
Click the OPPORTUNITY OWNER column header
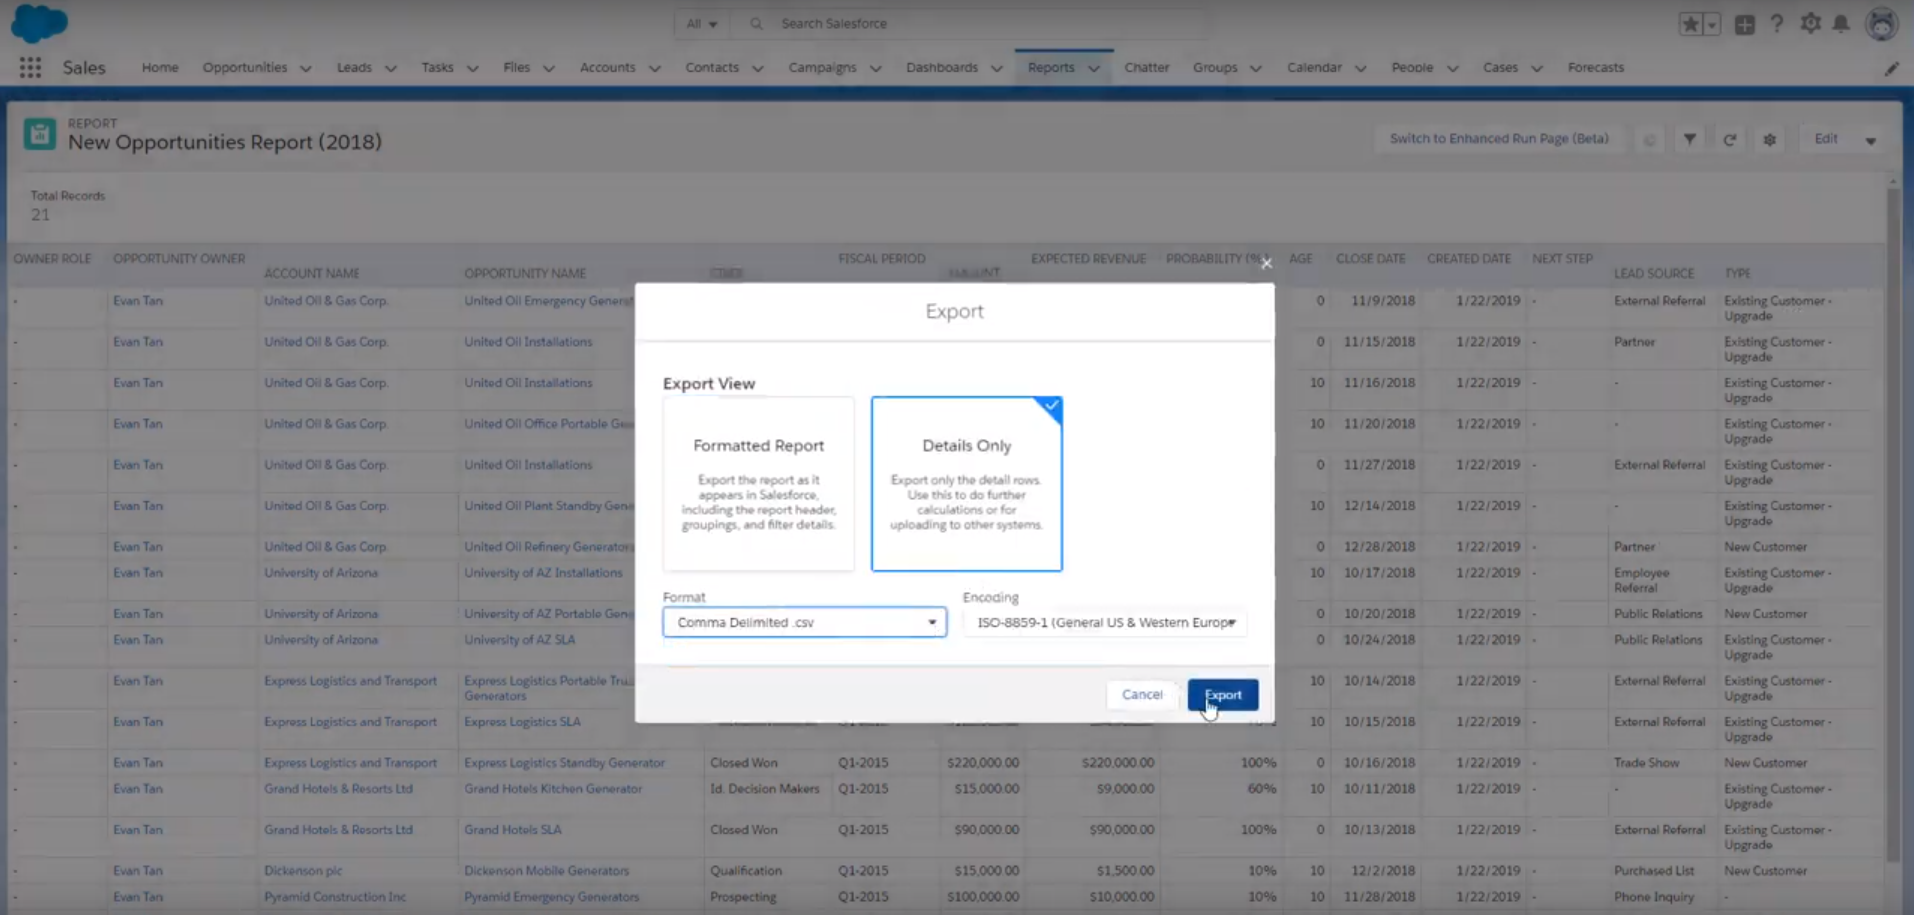click(179, 258)
